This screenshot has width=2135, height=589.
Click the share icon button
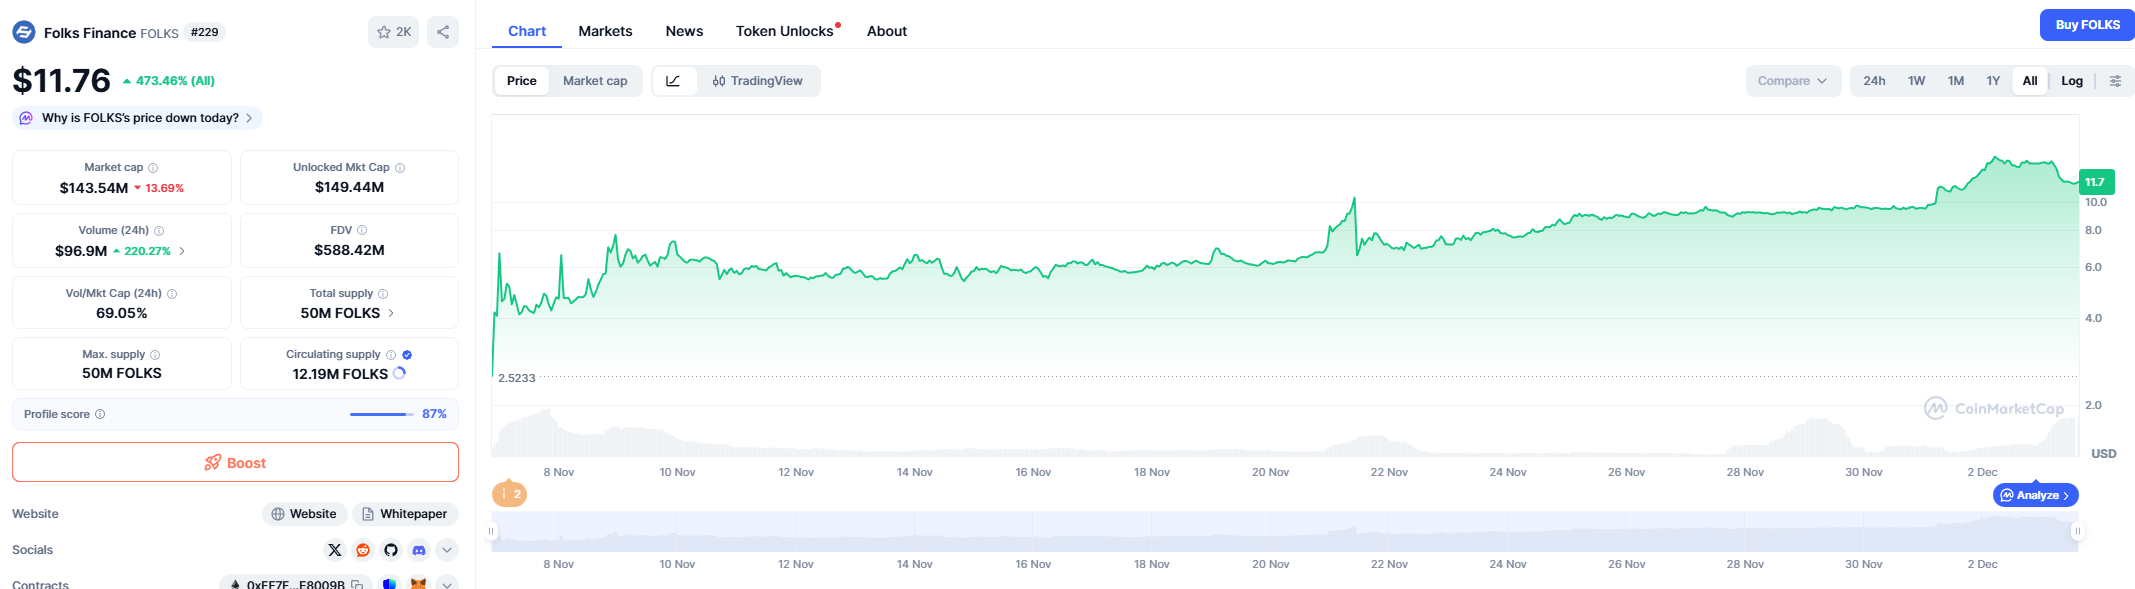[x=443, y=32]
